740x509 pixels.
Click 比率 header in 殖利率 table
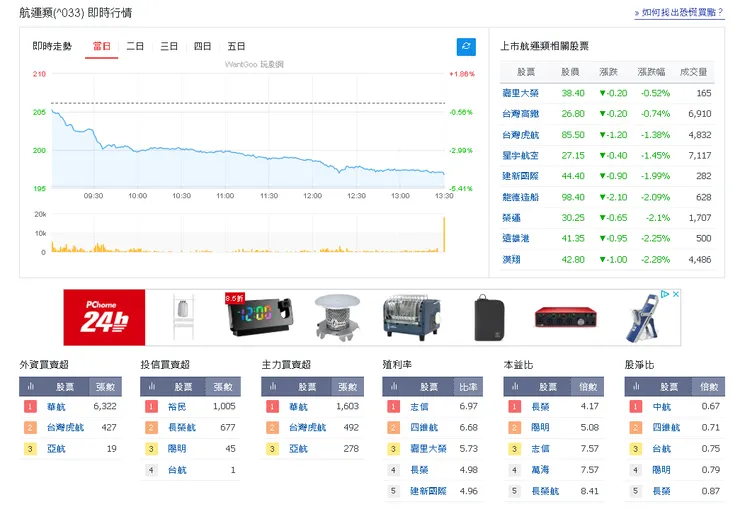coord(469,387)
